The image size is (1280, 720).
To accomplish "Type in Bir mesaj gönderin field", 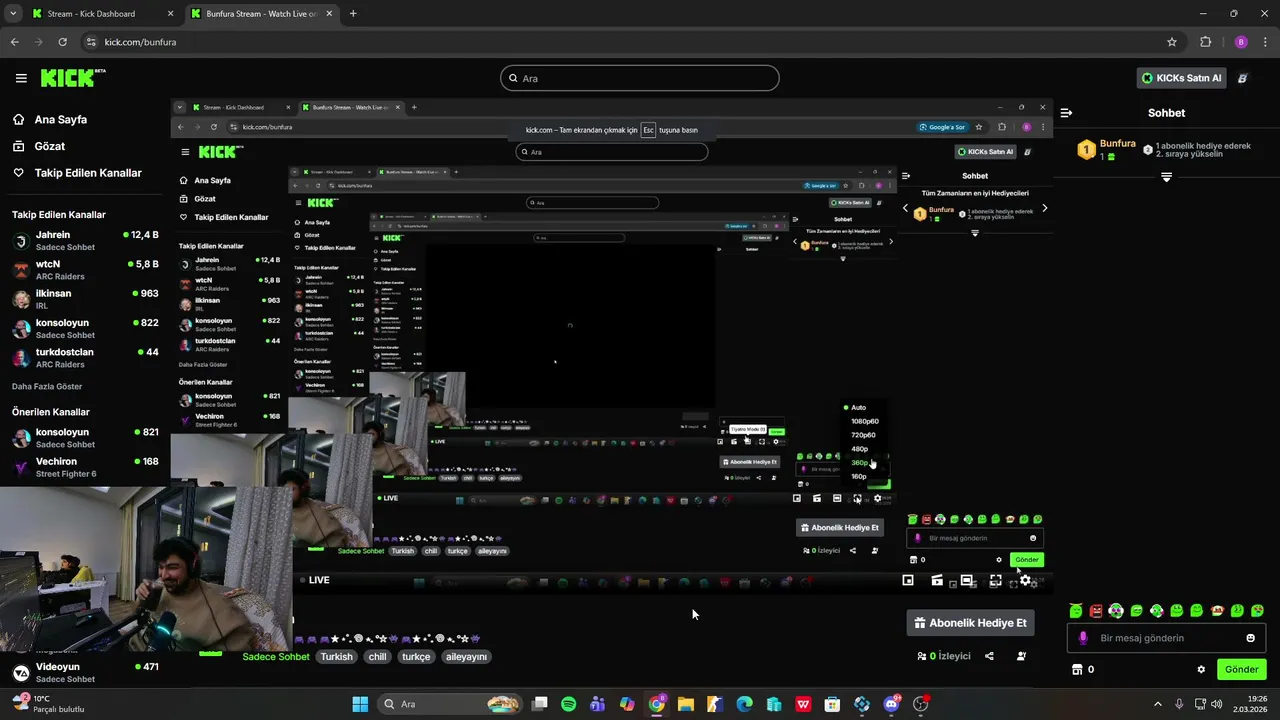I will click(1166, 638).
